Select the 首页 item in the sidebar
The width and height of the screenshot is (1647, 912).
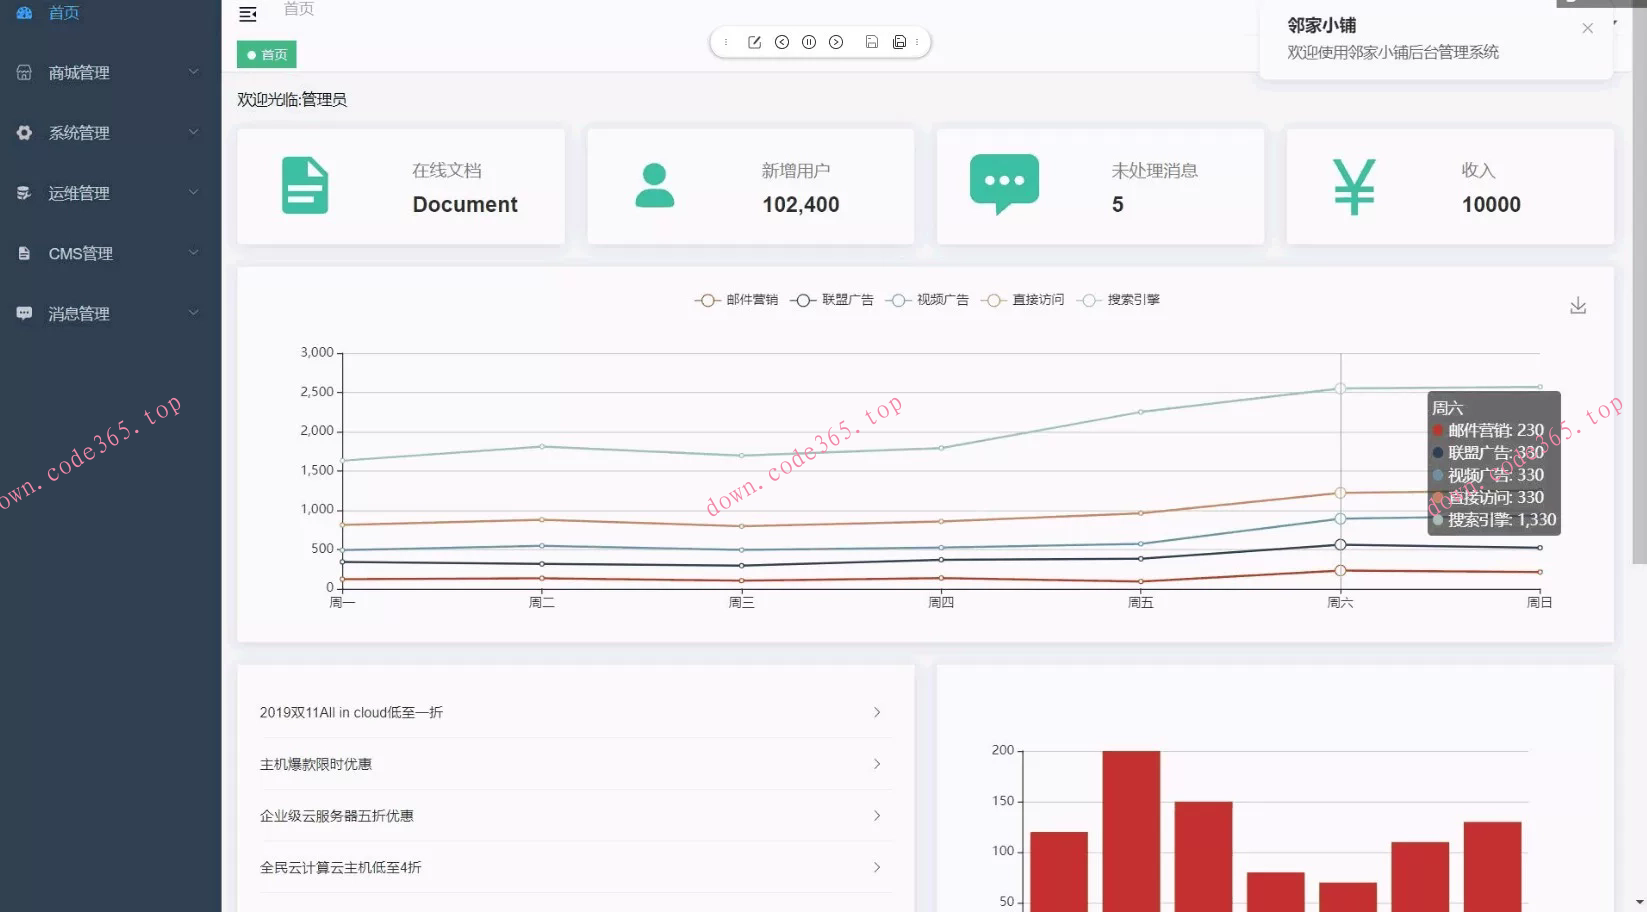[64, 13]
